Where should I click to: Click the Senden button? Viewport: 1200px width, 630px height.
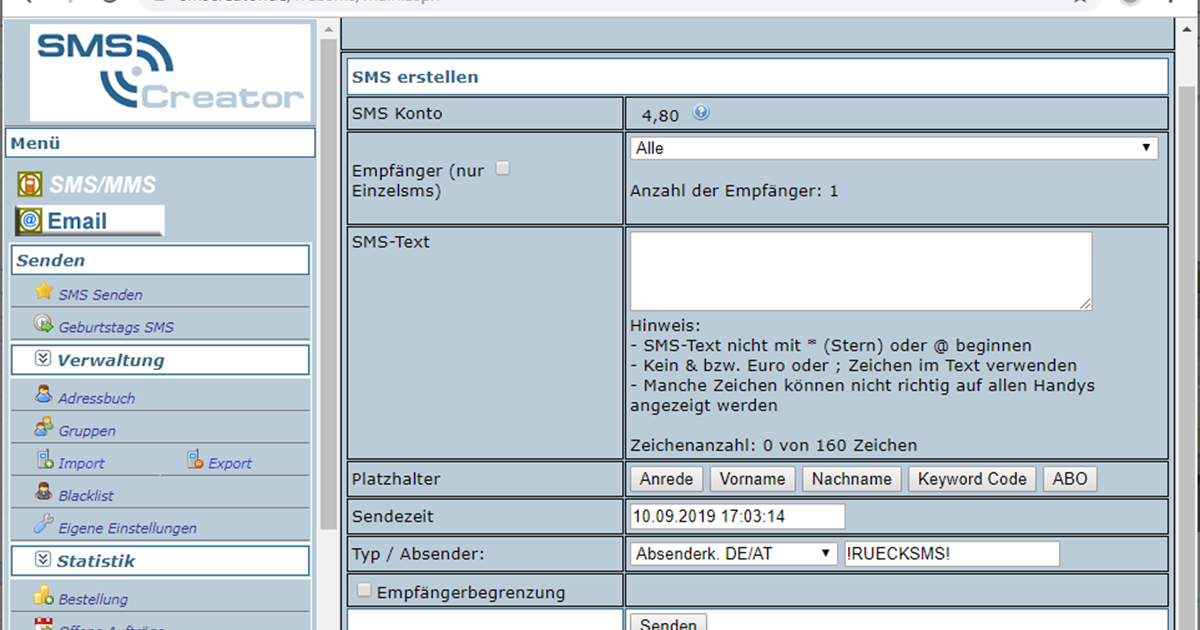pyautogui.click(x=667, y=623)
